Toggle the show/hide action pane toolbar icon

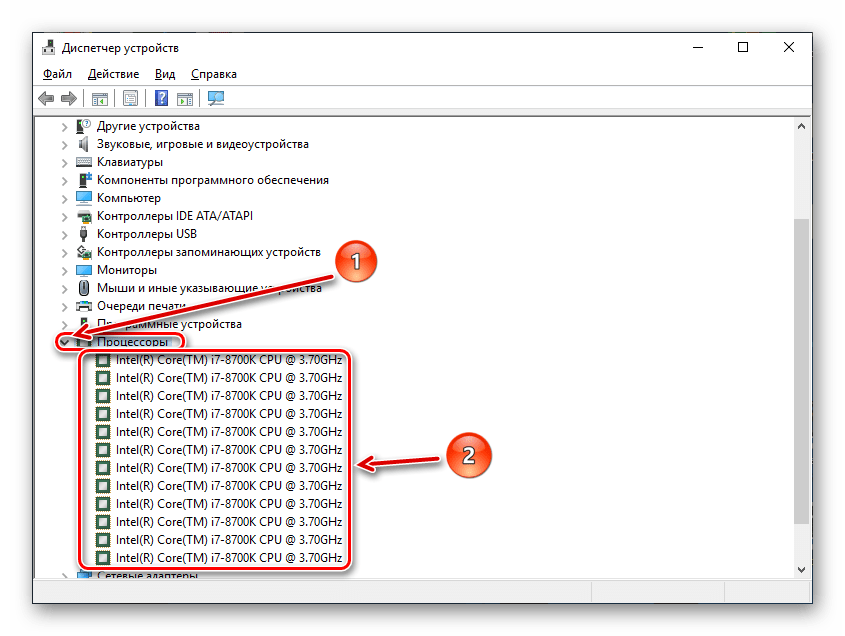coord(185,99)
